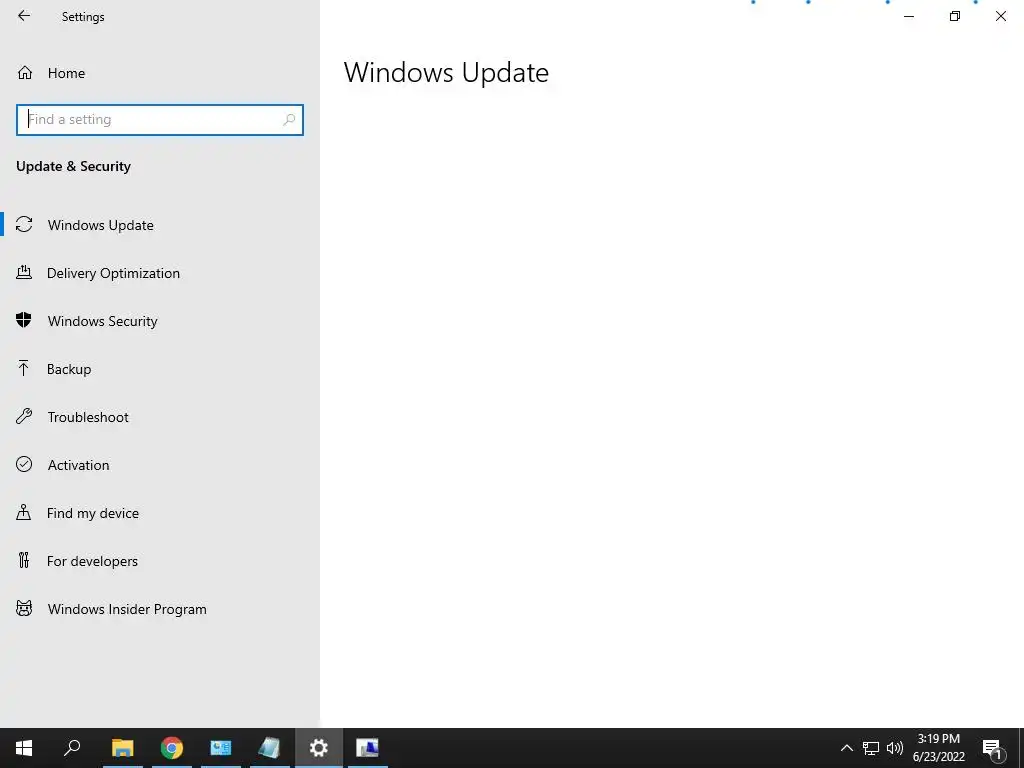Open File Explorer from the taskbar

[x=123, y=748]
